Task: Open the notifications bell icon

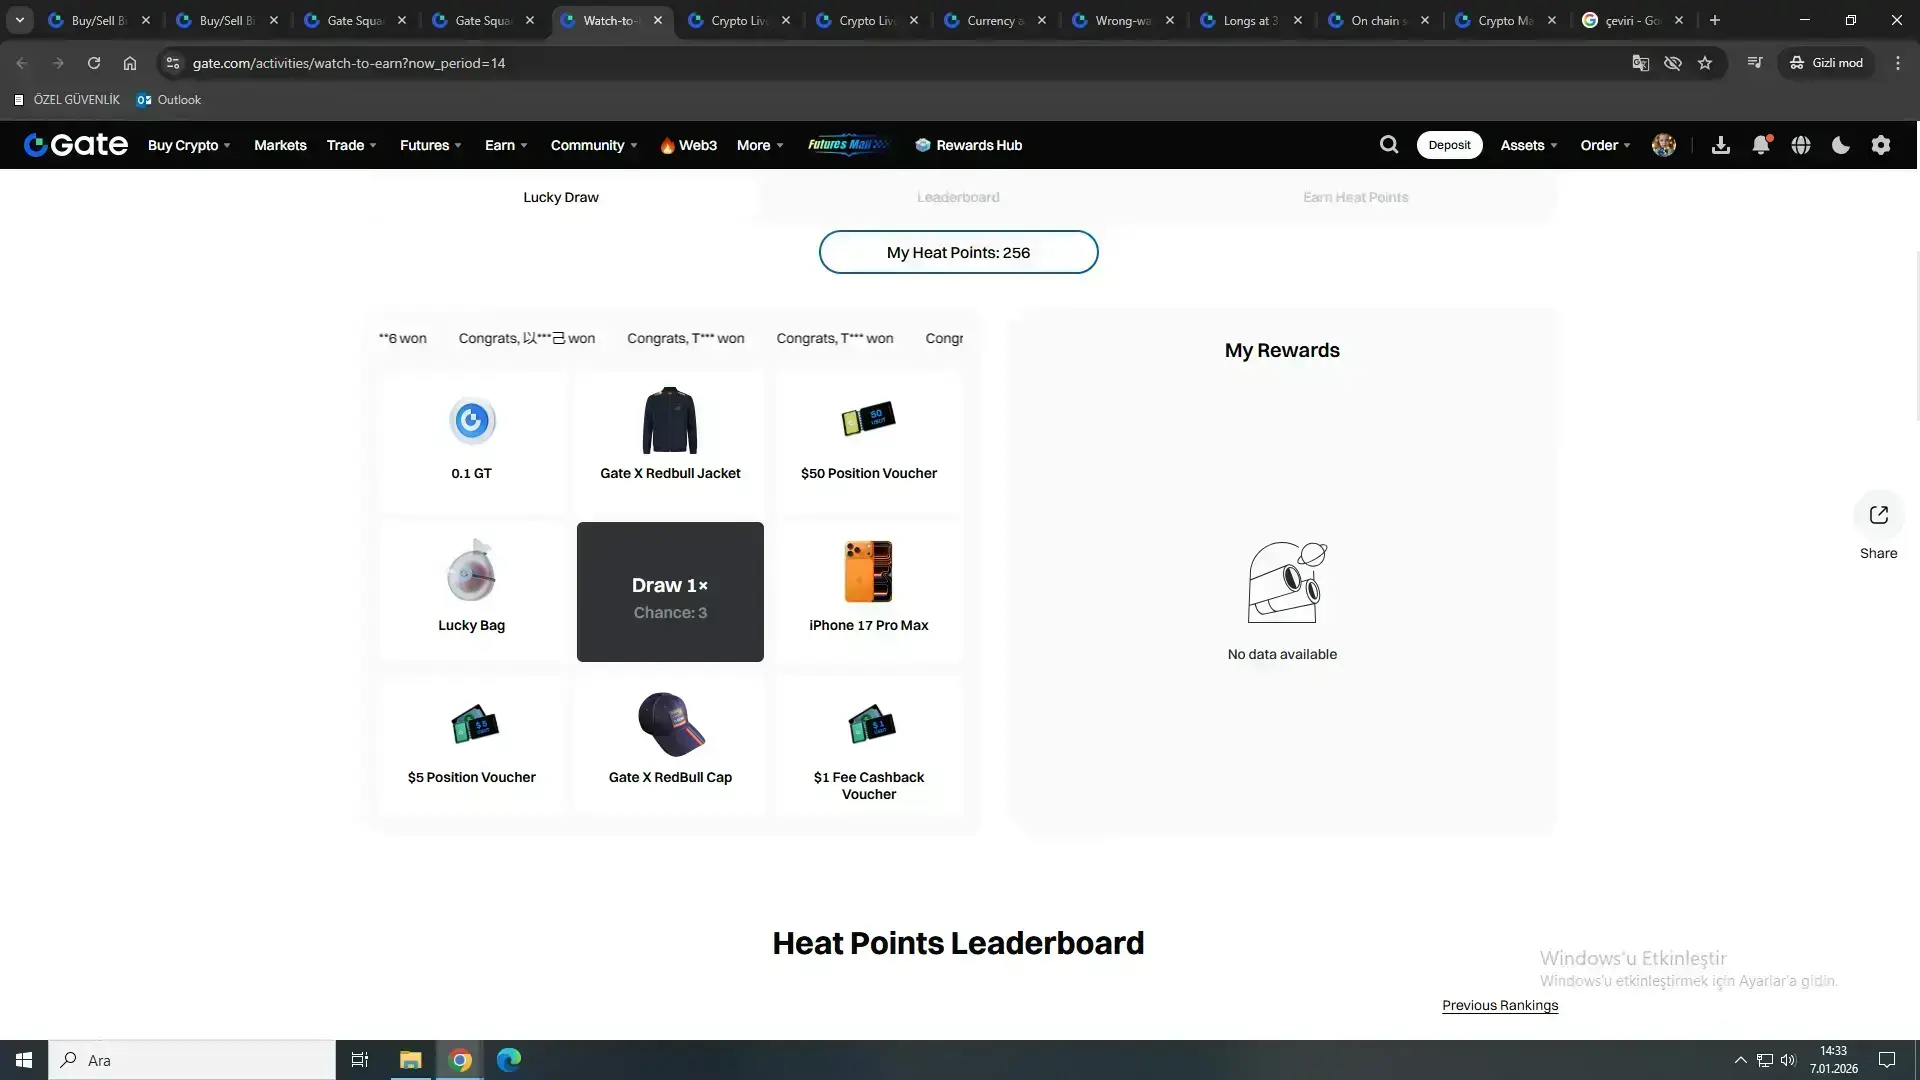Action: [1761, 145]
